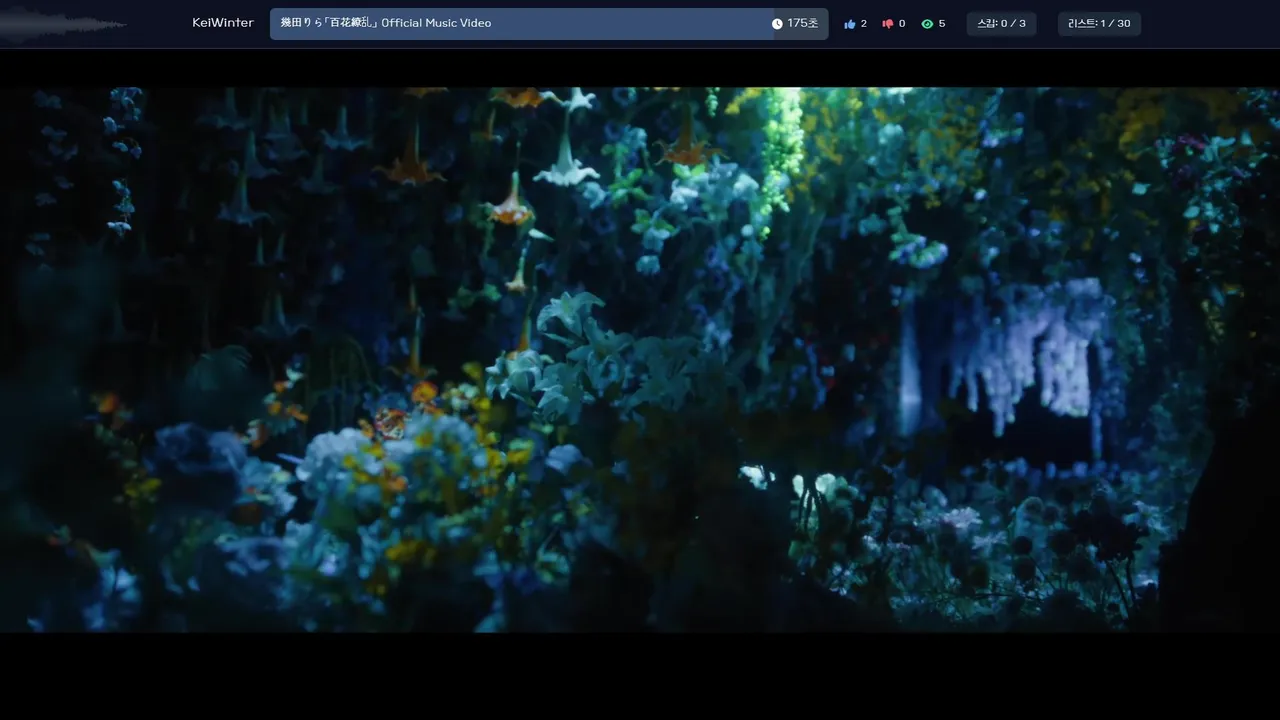The height and width of the screenshot is (720, 1280).
Task: Click the KeiWinter username
Action: [223, 23]
